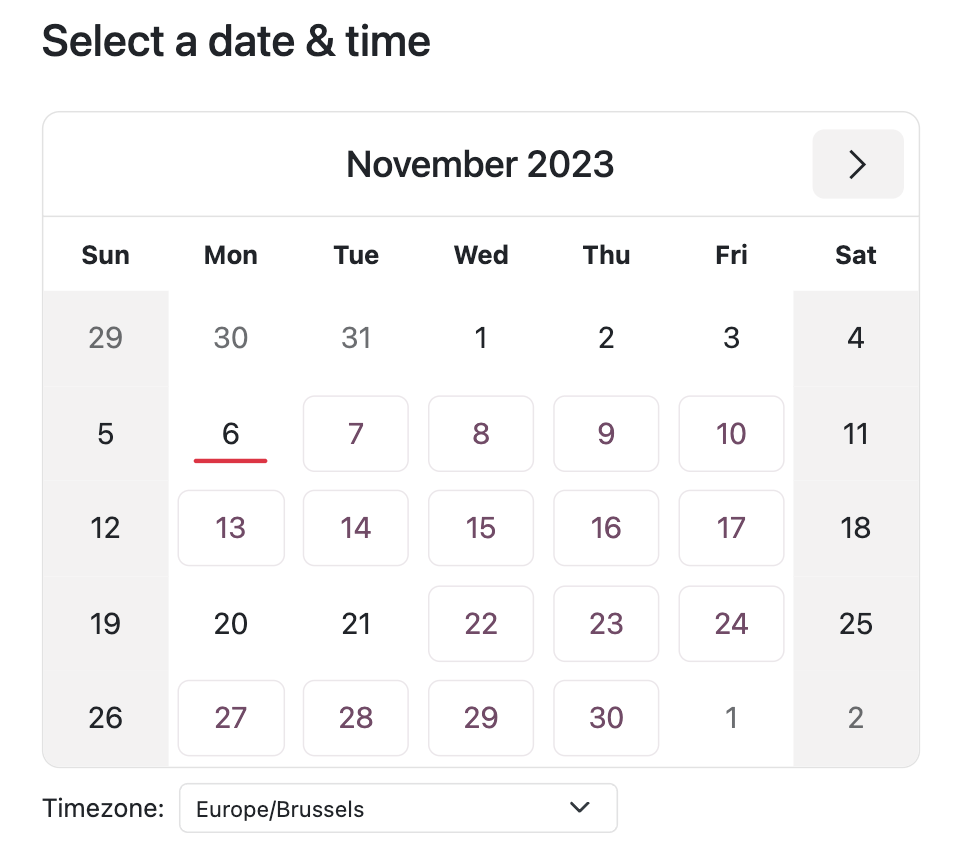Viewport: 976px width, 852px height.
Task: Select Wednesday November 22
Action: click(x=481, y=624)
